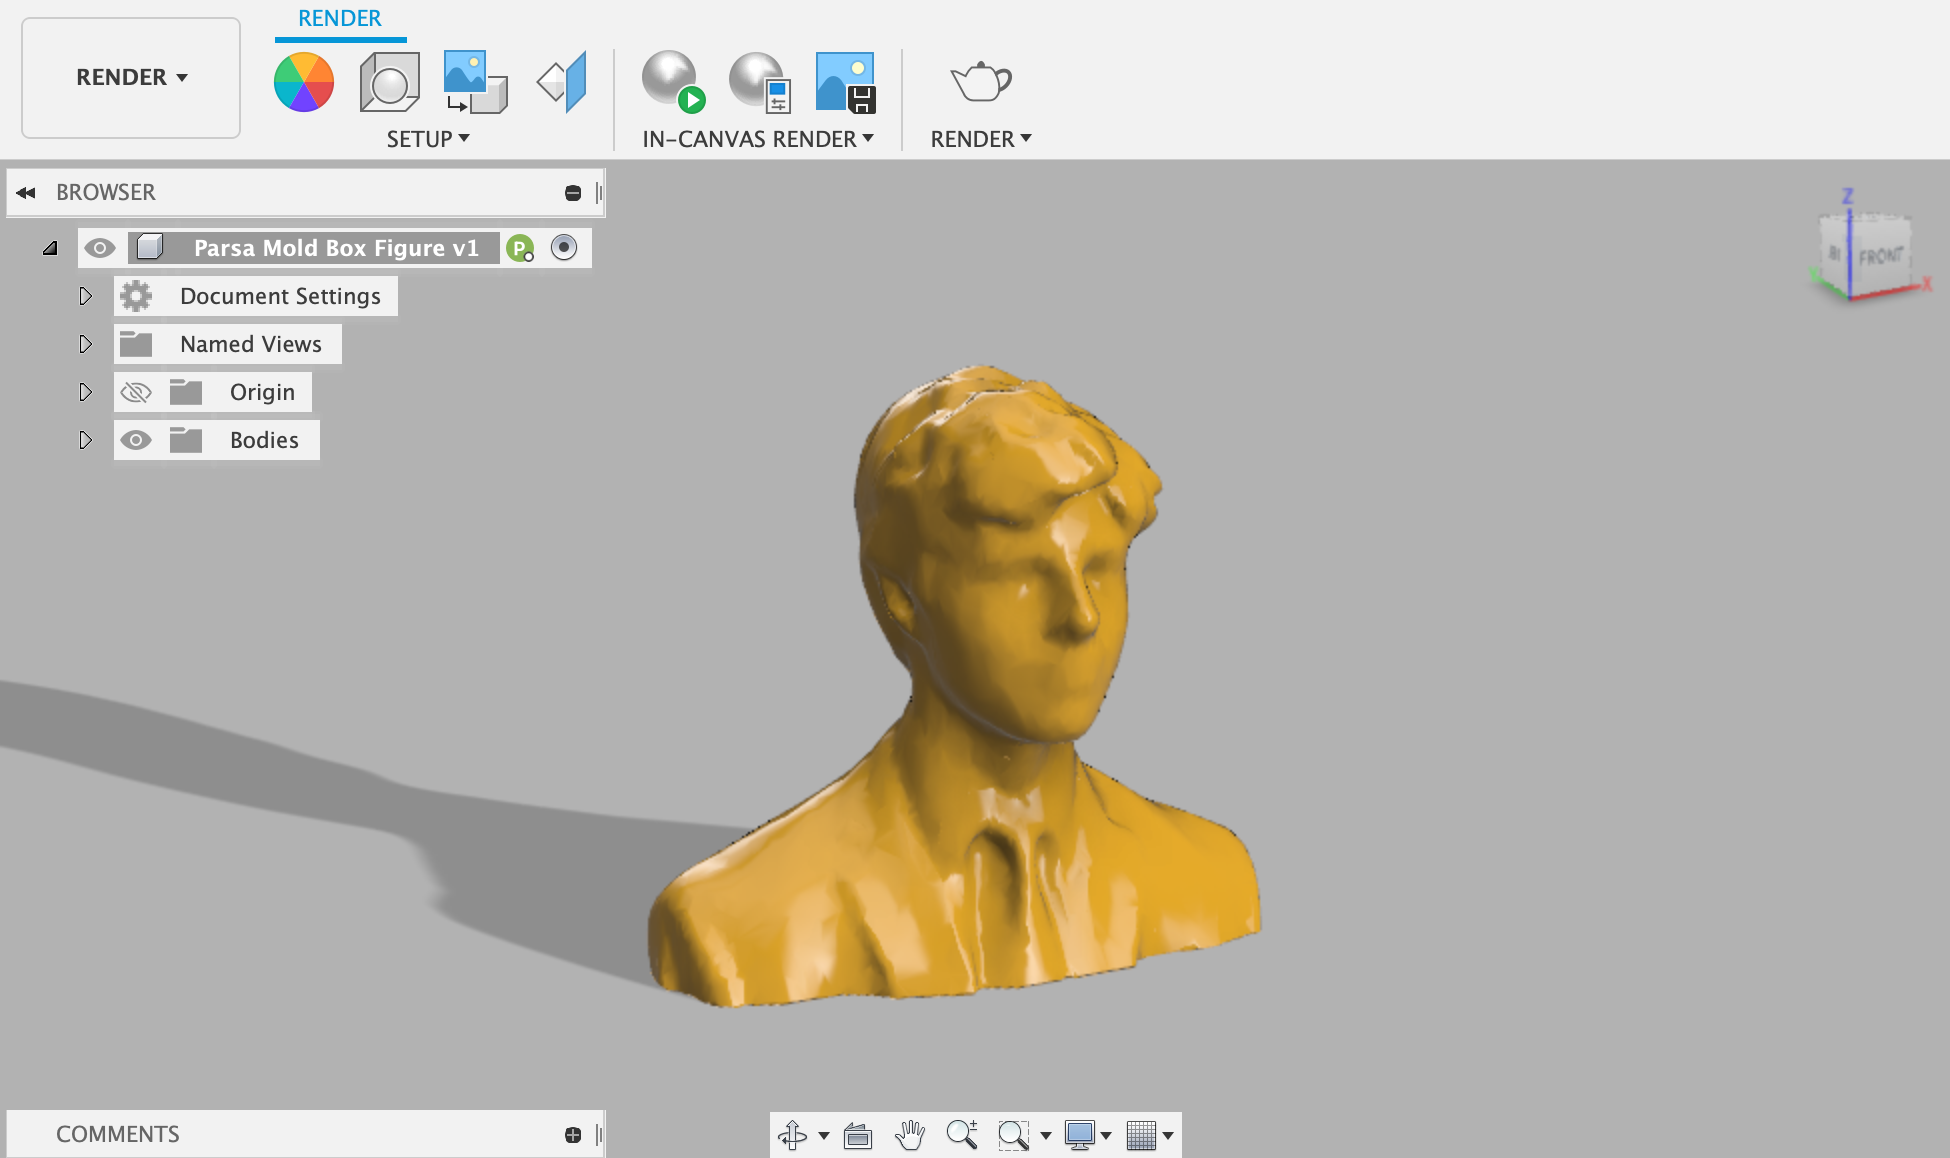
Task: Click the FRONT face of ViewCube
Action: (x=1880, y=257)
